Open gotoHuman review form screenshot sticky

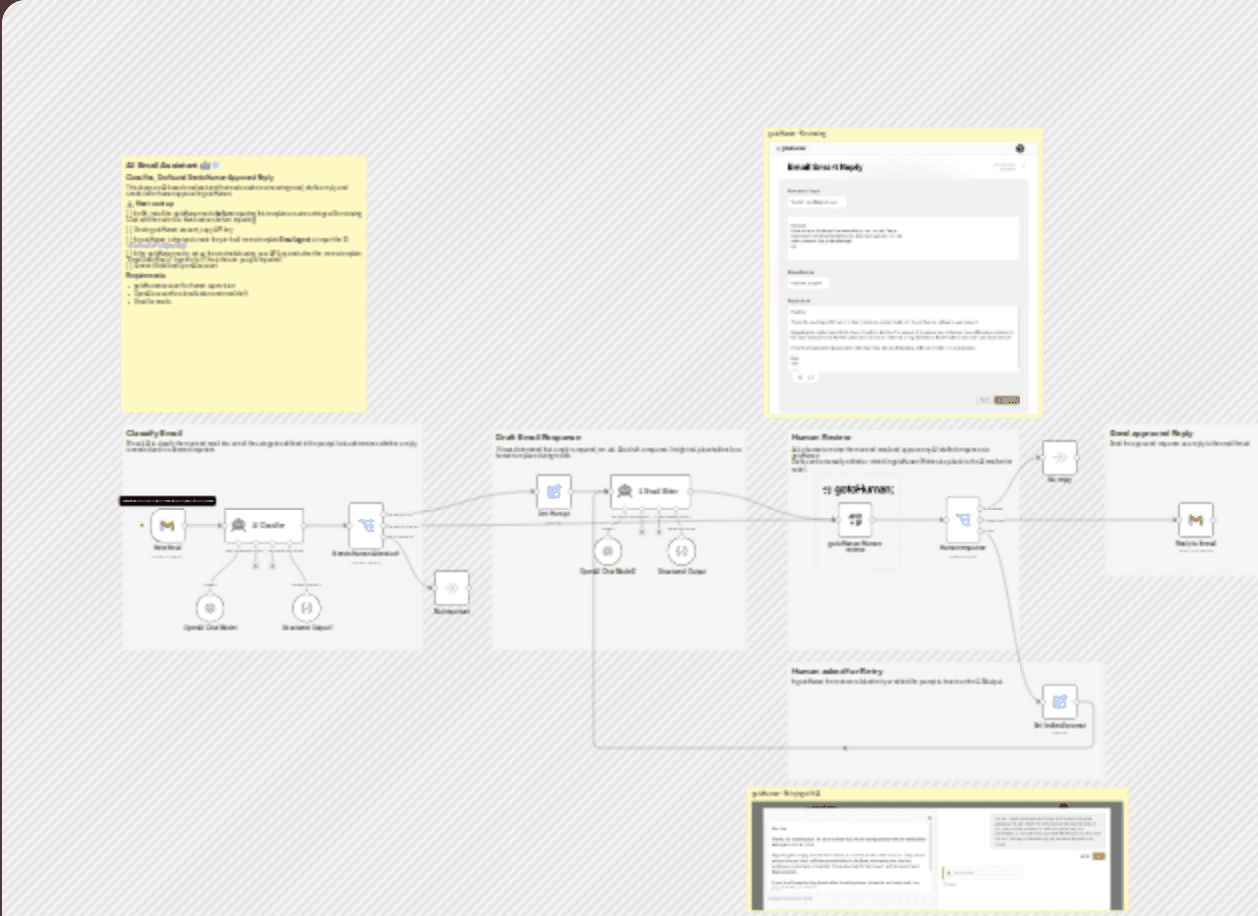(904, 272)
